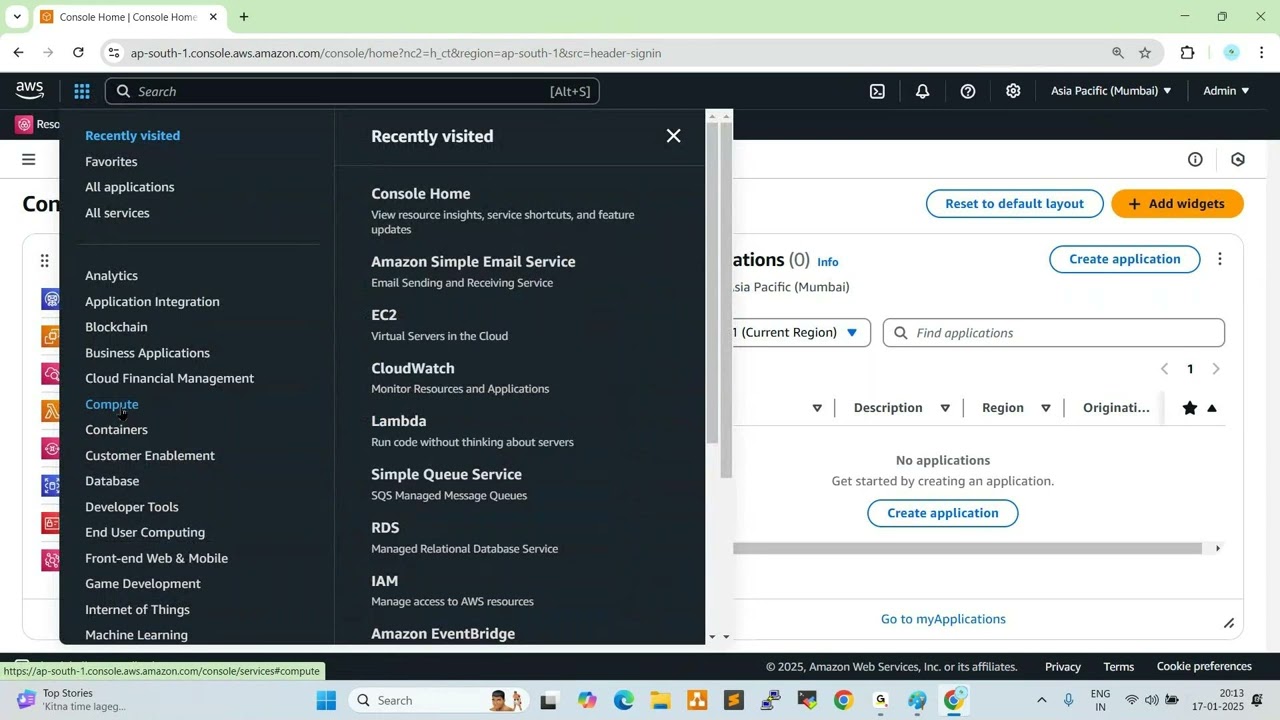
Task: Open RDS from recently visited
Action: [385, 528]
